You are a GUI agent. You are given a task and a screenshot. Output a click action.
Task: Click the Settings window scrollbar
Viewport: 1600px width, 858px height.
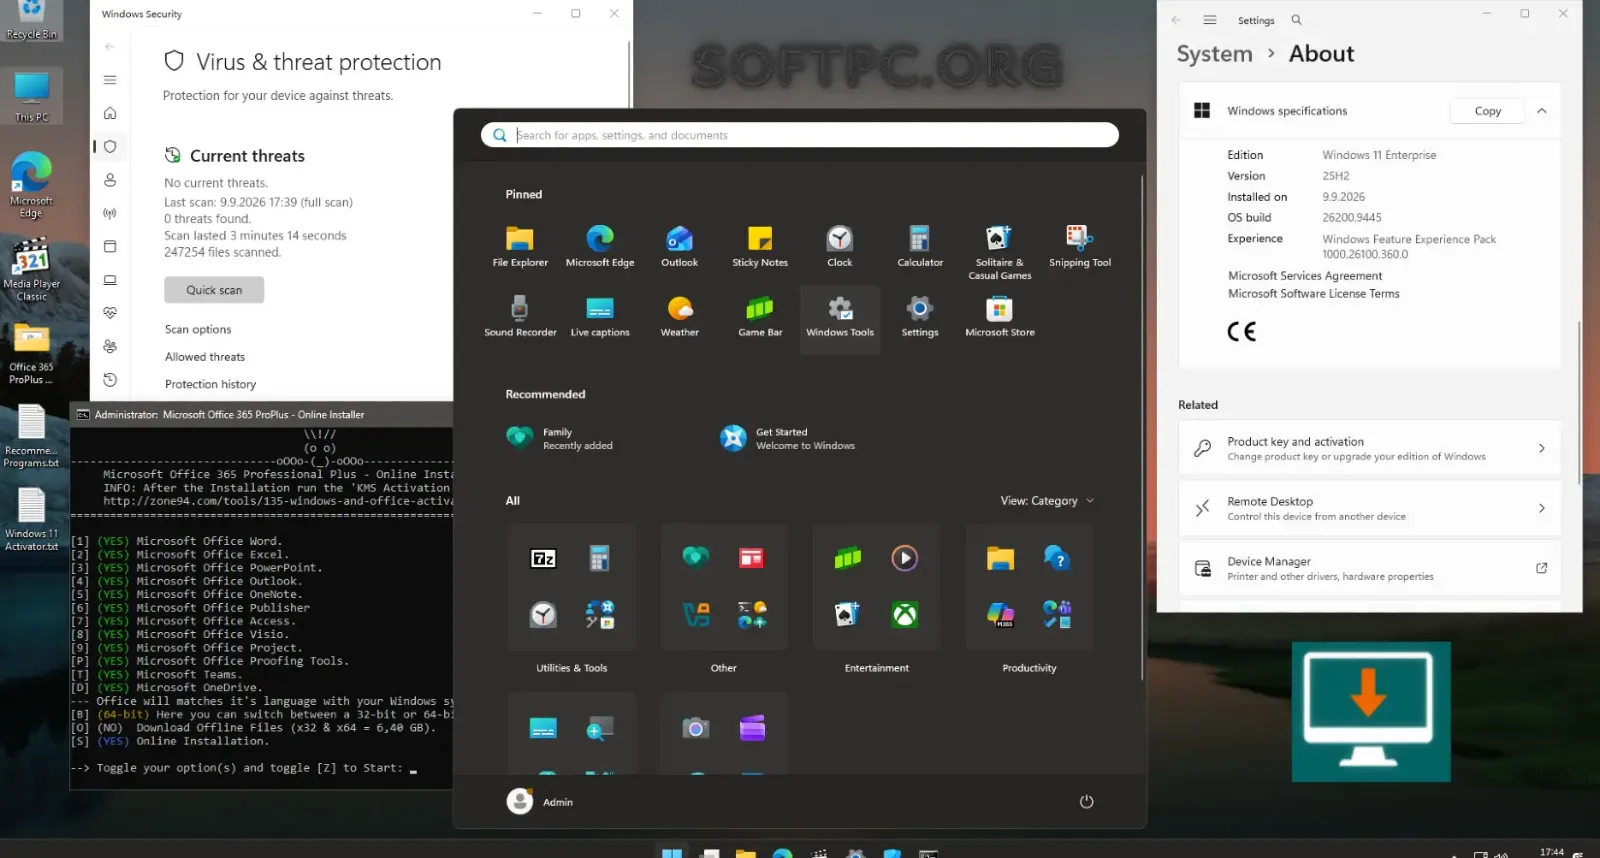(1579, 402)
